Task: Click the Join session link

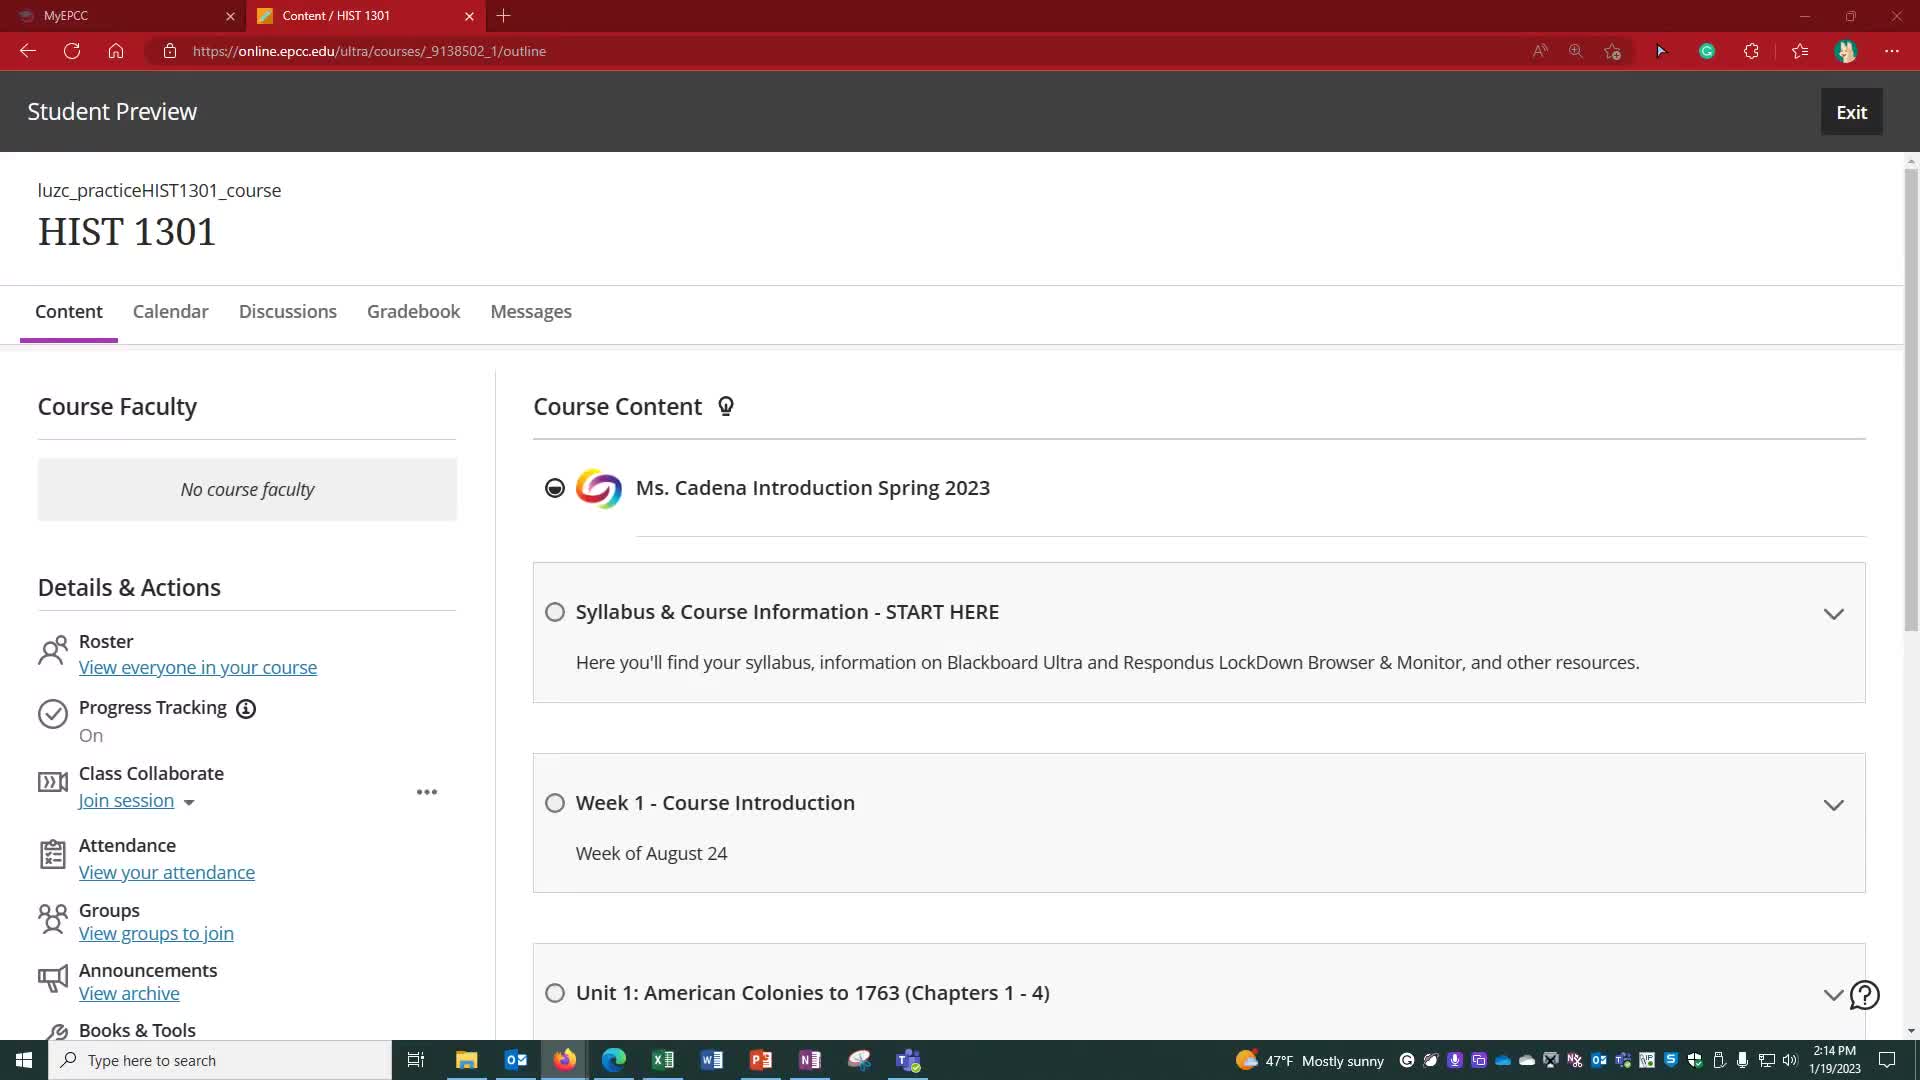Action: (126, 800)
